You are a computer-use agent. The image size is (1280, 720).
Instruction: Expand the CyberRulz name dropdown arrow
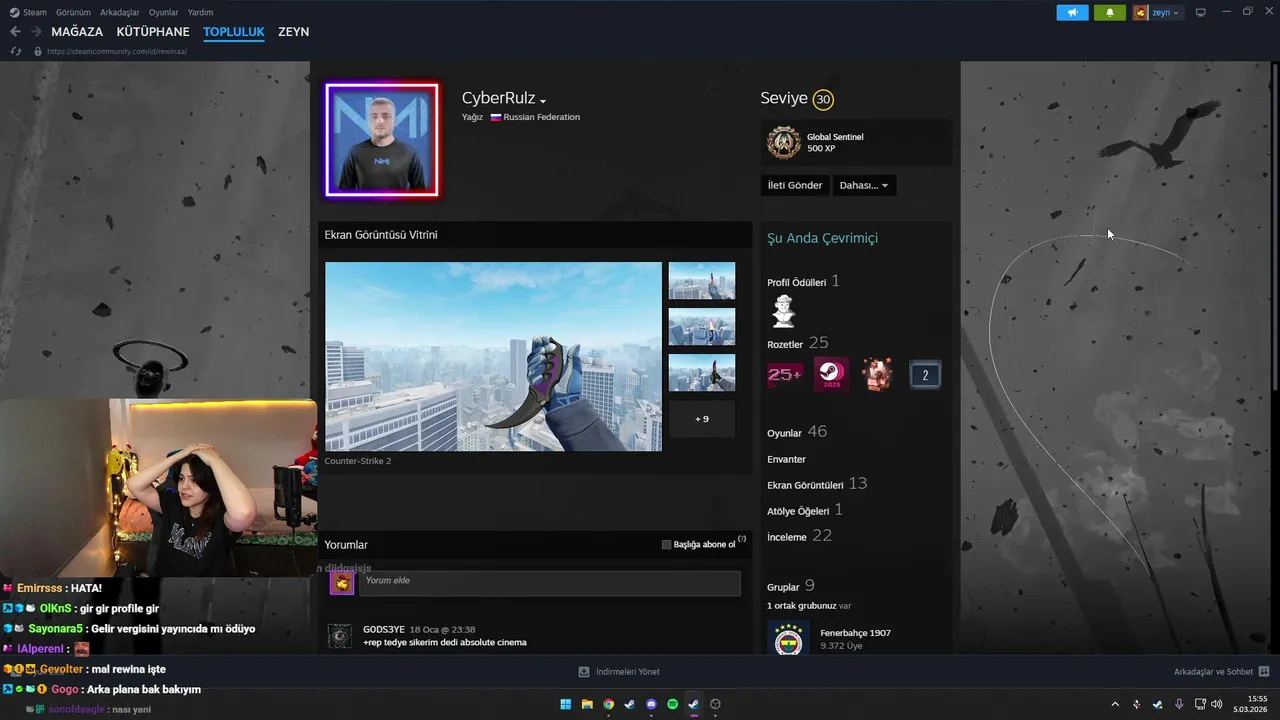pyautogui.click(x=543, y=101)
